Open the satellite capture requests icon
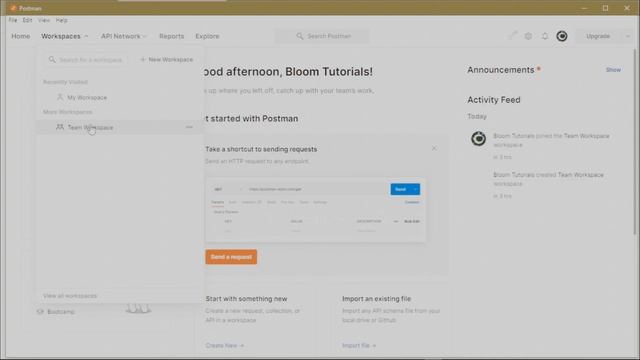The image size is (640, 360). (512, 36)
